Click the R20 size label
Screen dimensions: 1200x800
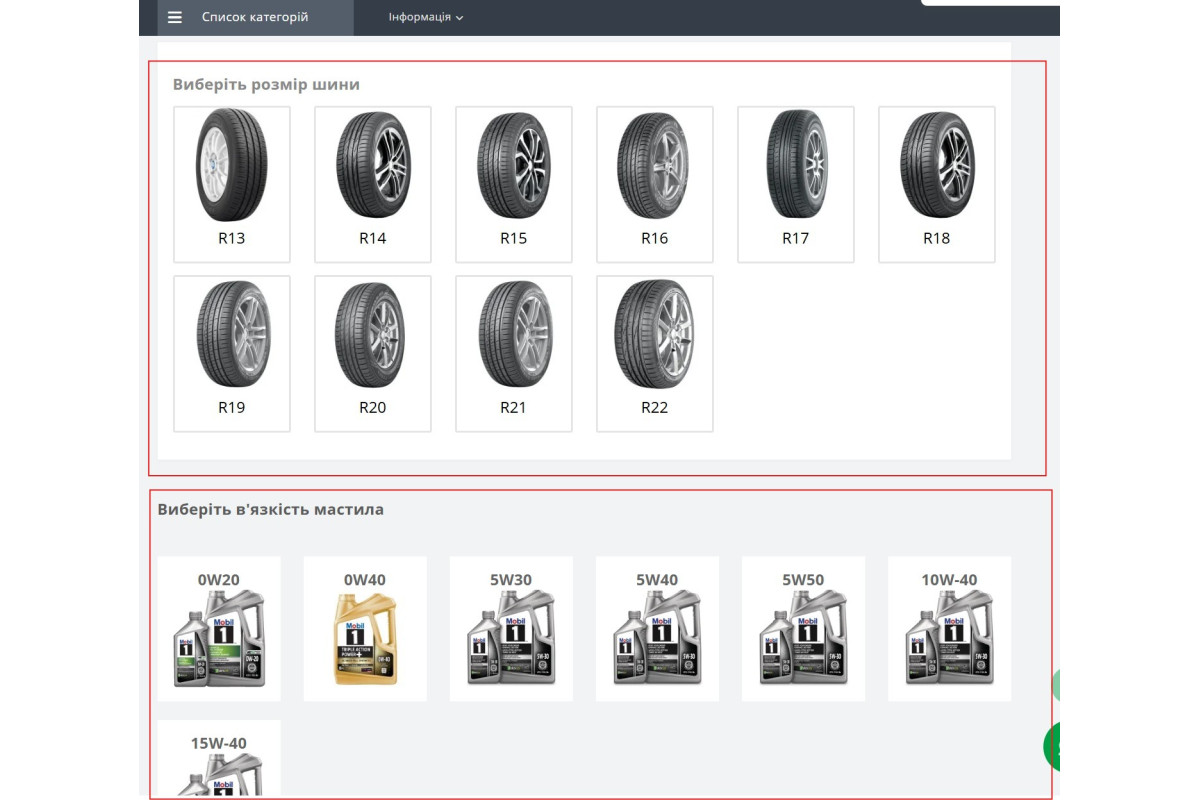pyautogui.click(x=373, y=407)
